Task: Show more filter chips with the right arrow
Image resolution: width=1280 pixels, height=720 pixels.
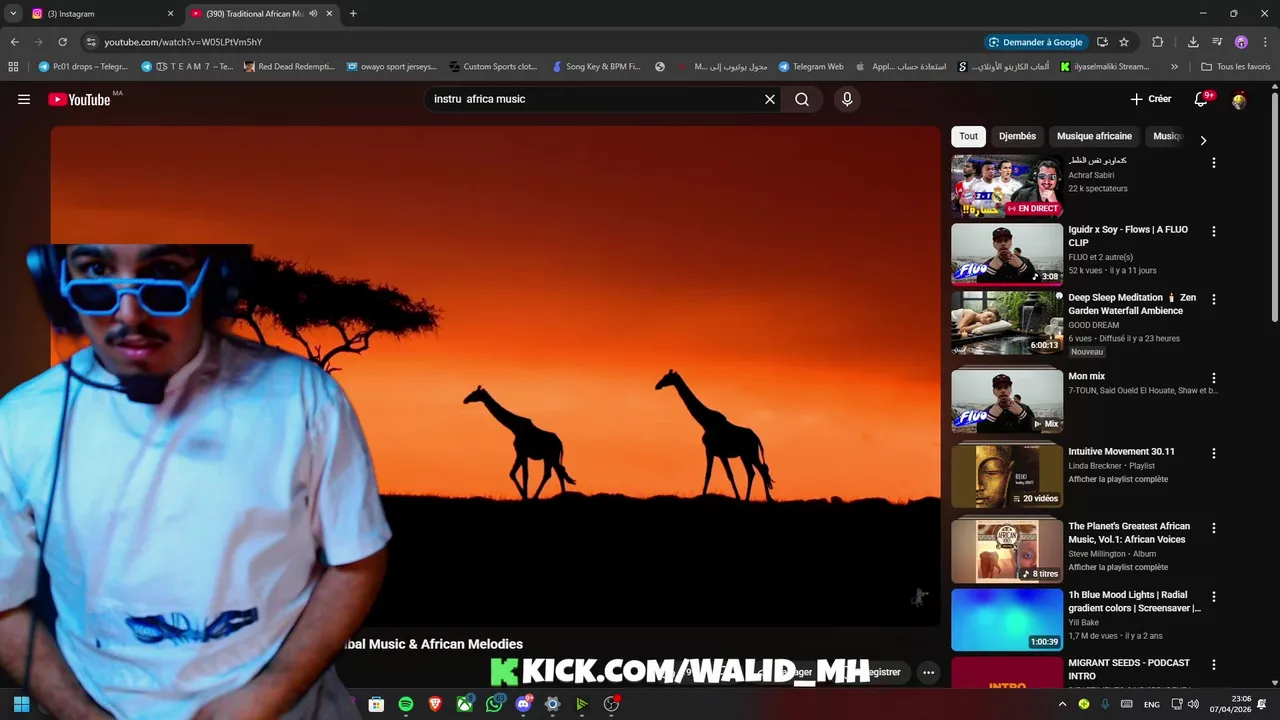Action: [x=1203, y=141]
